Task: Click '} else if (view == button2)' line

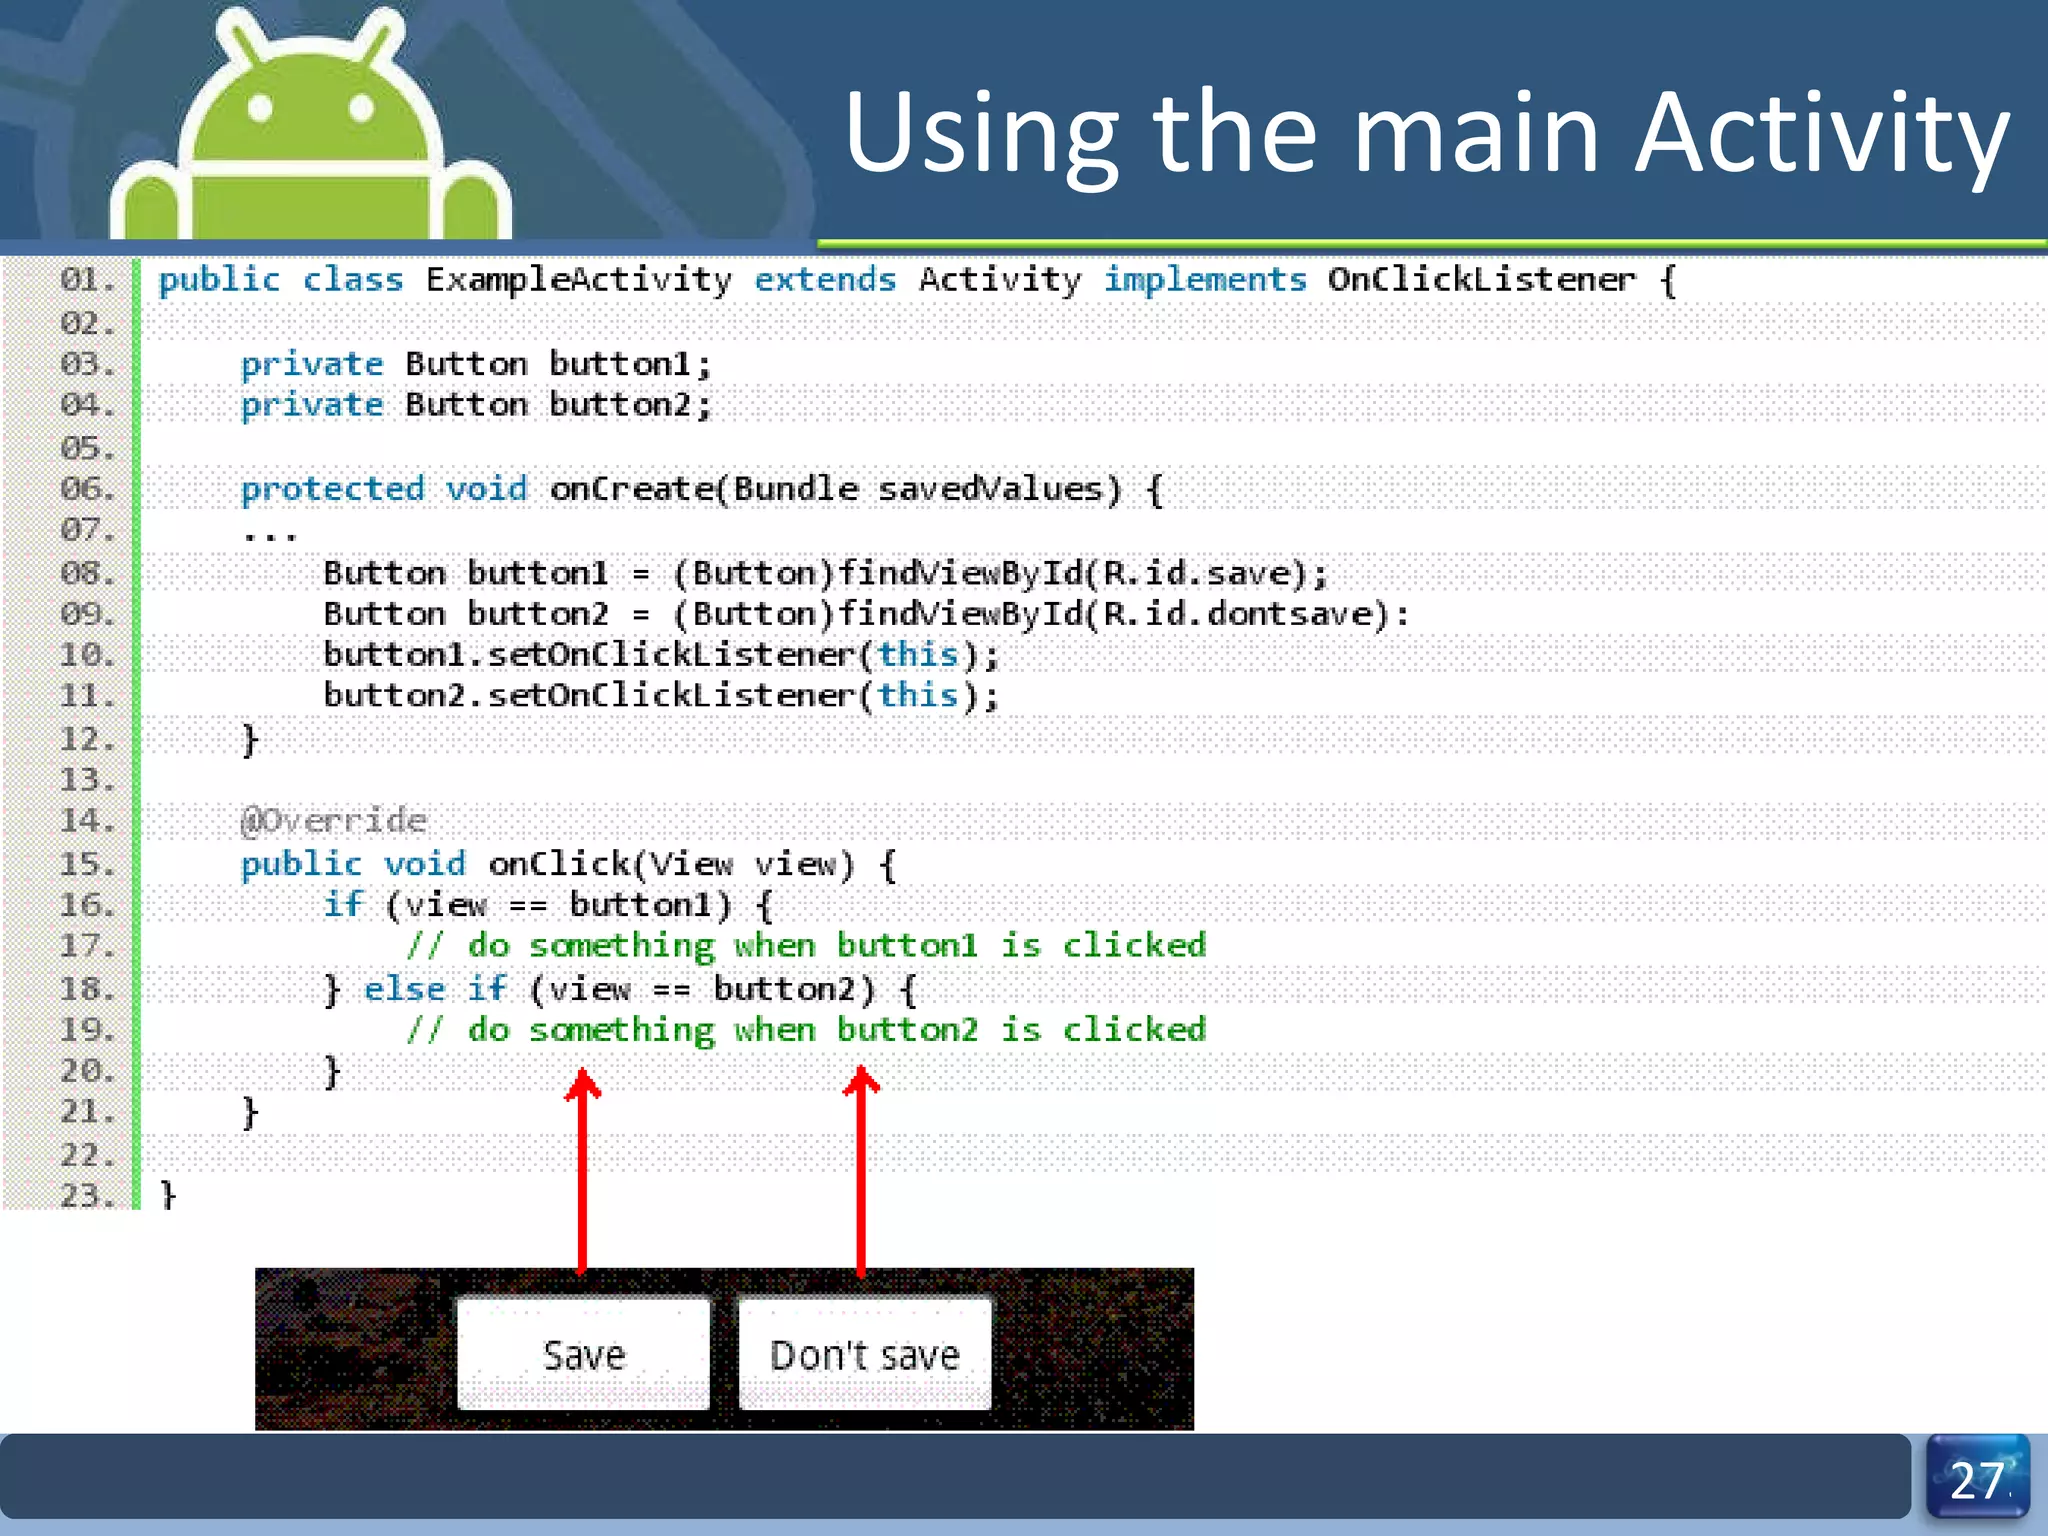Action: click(620, 989)
